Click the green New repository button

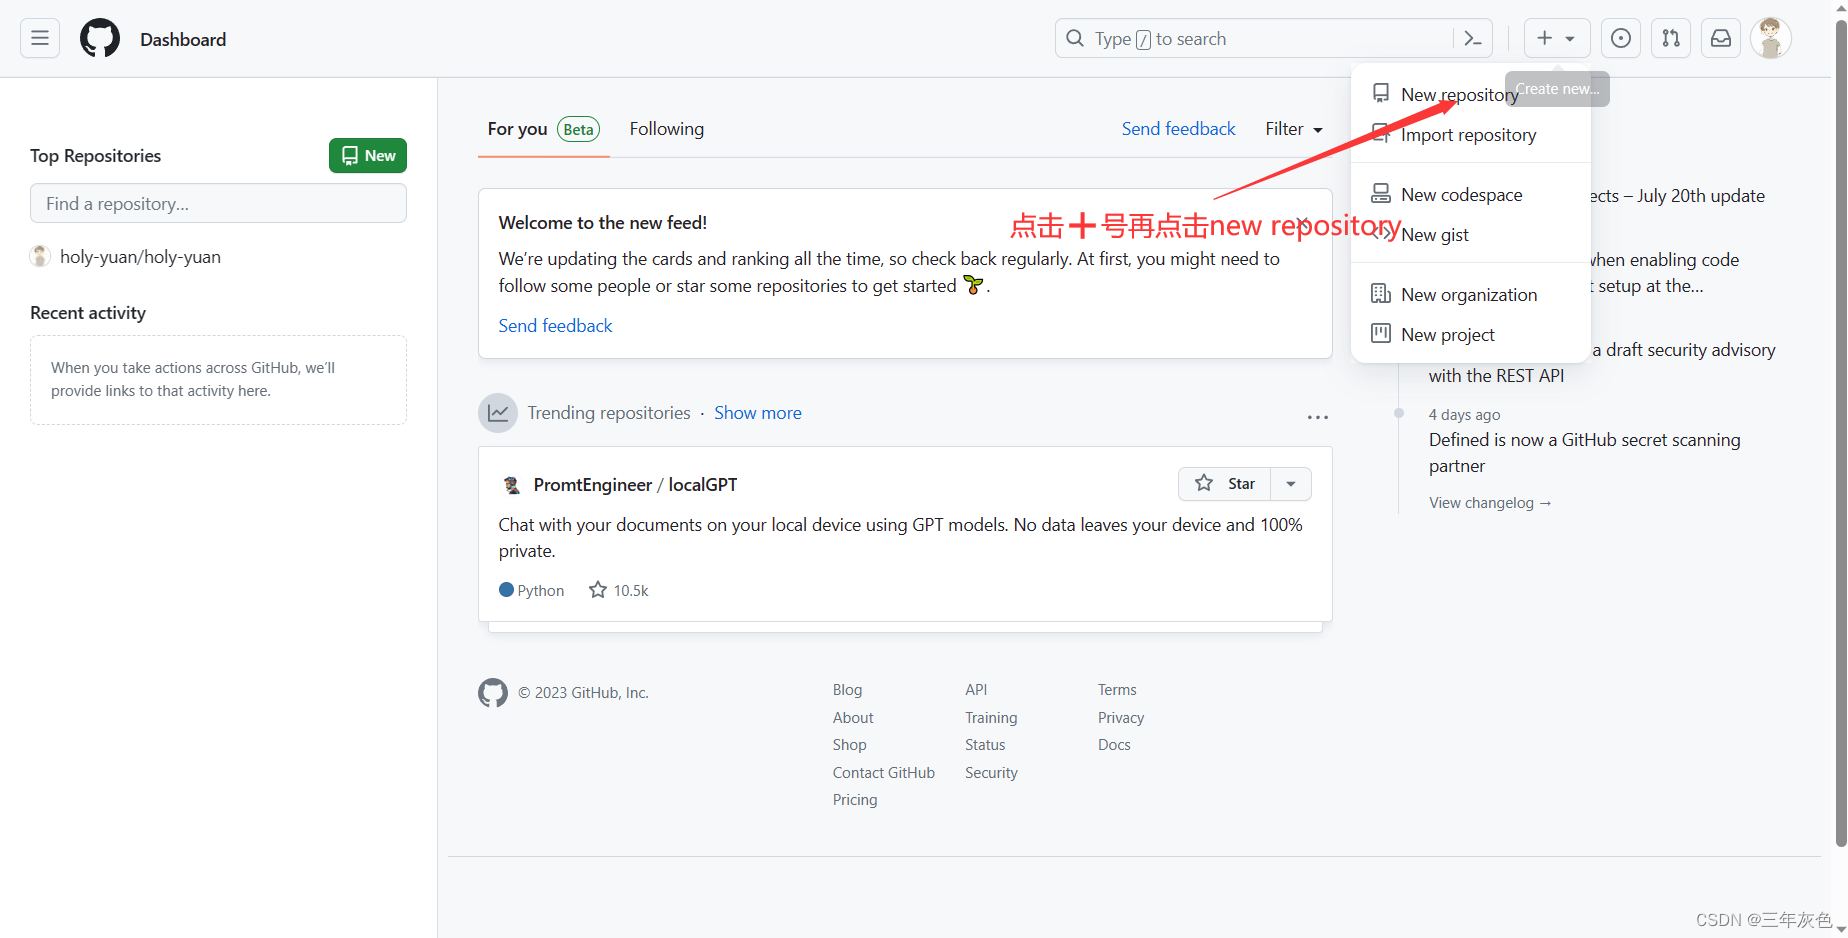coord(367,155)
